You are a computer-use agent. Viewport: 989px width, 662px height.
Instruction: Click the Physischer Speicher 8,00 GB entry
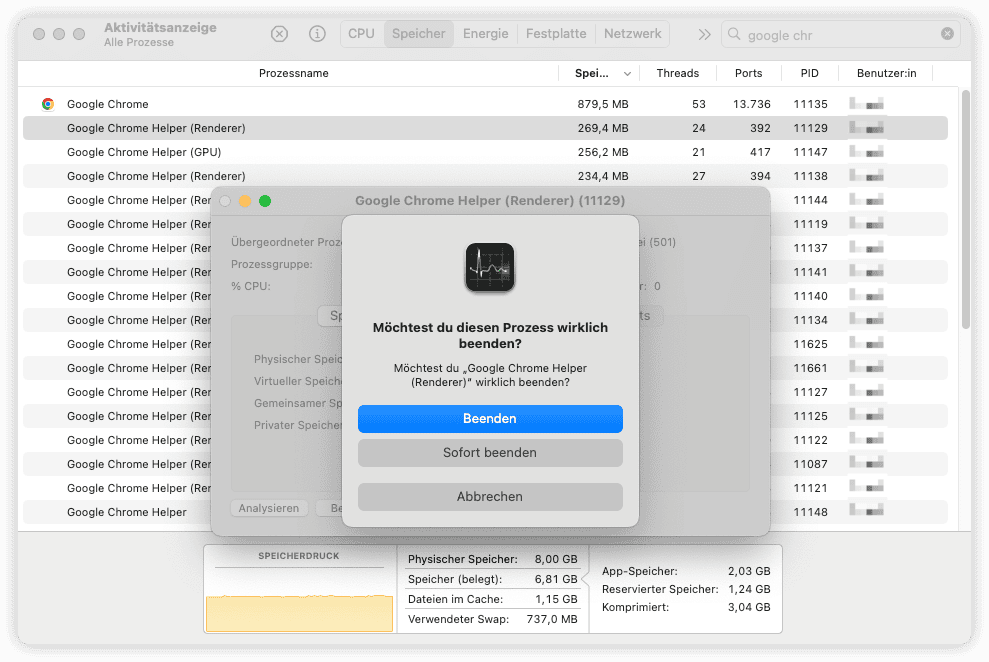493,559
